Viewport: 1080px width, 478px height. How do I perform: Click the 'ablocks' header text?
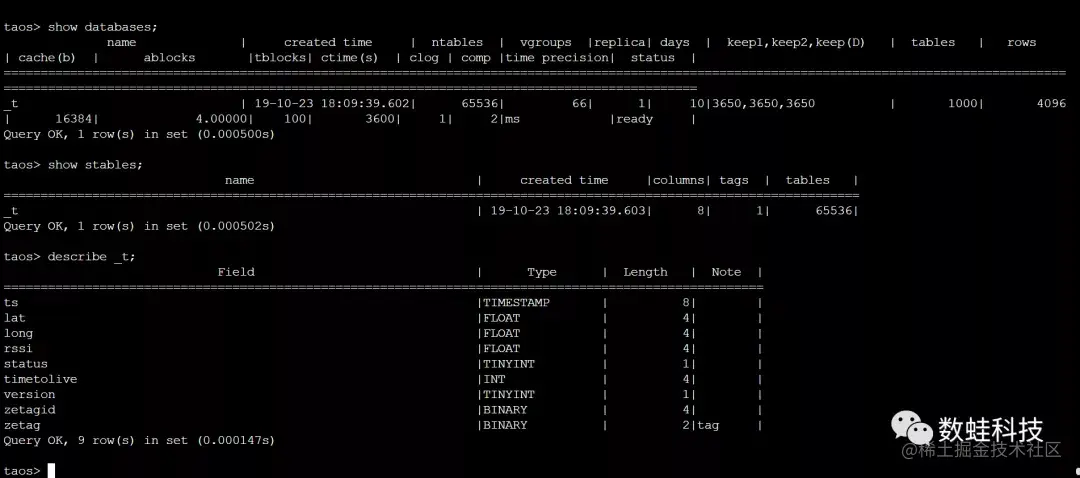point(169,58)
